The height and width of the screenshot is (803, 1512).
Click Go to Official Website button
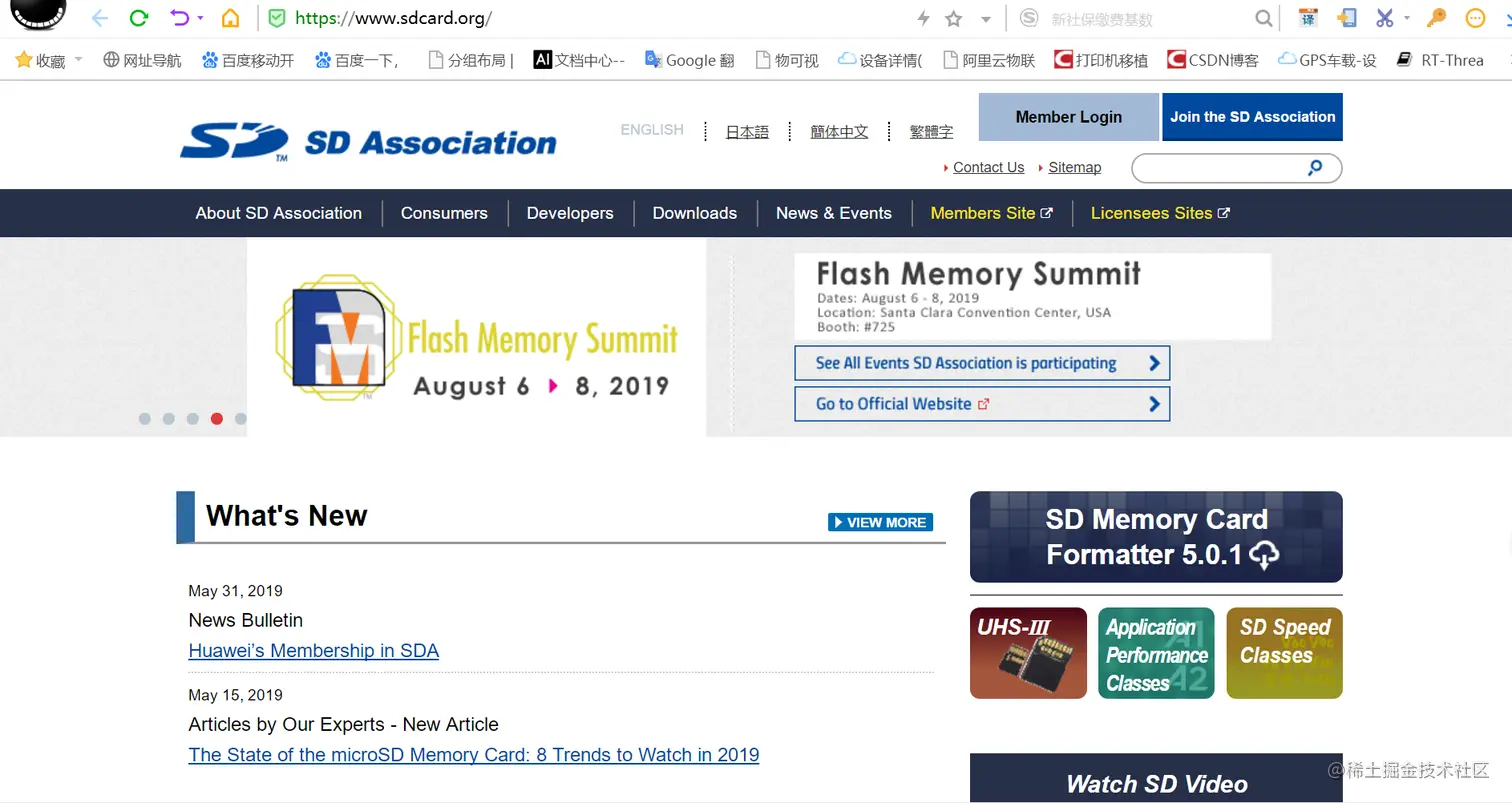point(982,404)
